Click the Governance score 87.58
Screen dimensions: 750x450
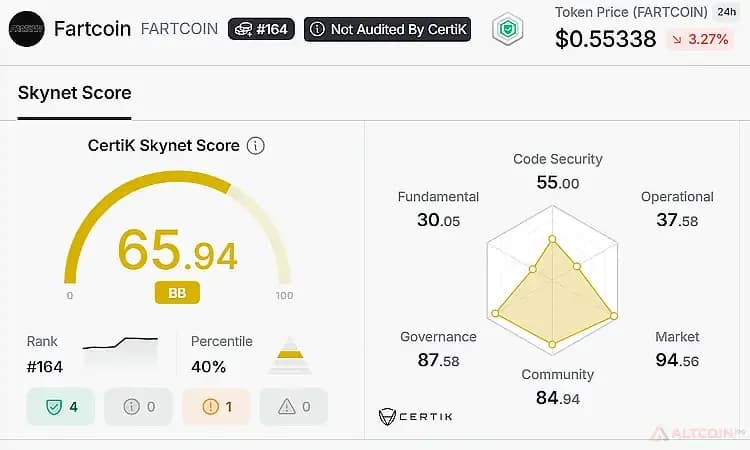tap(438, 360)
